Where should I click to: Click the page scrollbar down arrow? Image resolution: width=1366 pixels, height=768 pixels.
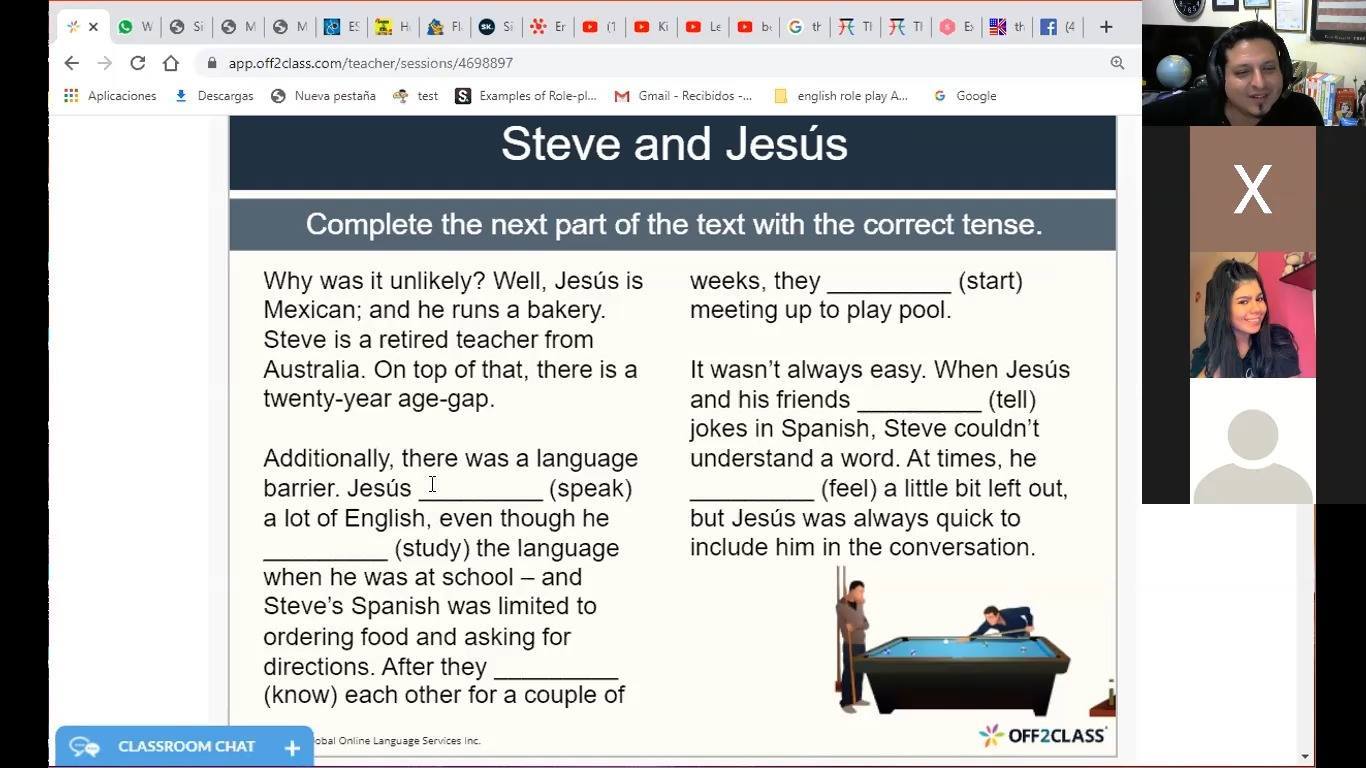(1306, 757)
